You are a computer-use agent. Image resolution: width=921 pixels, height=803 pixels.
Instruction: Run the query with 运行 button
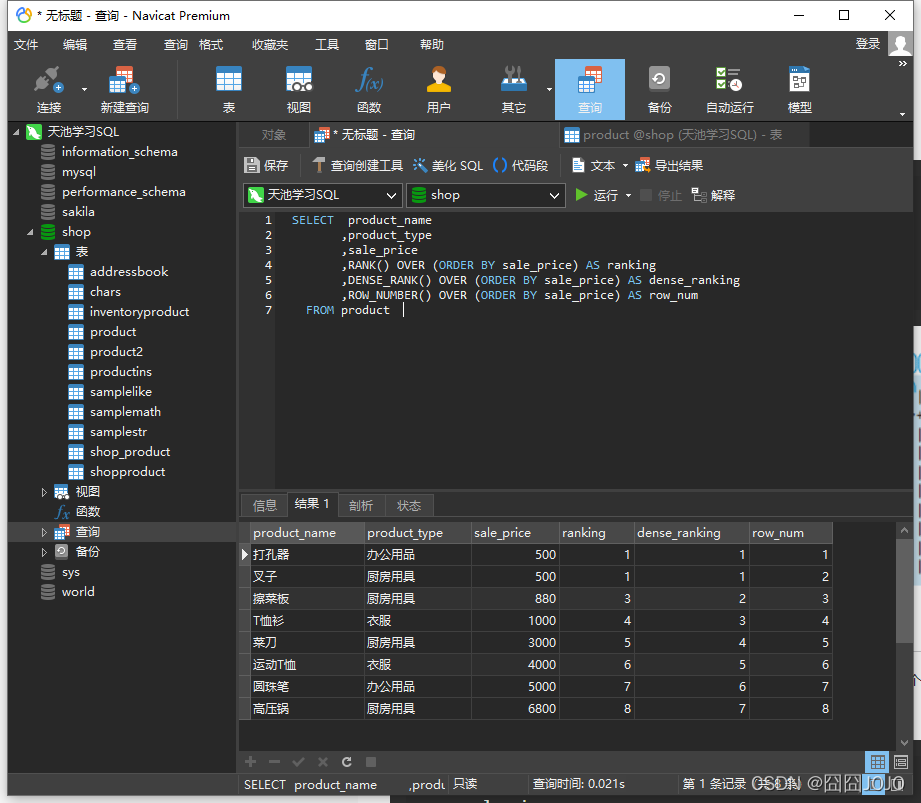[x=596, y=195]
